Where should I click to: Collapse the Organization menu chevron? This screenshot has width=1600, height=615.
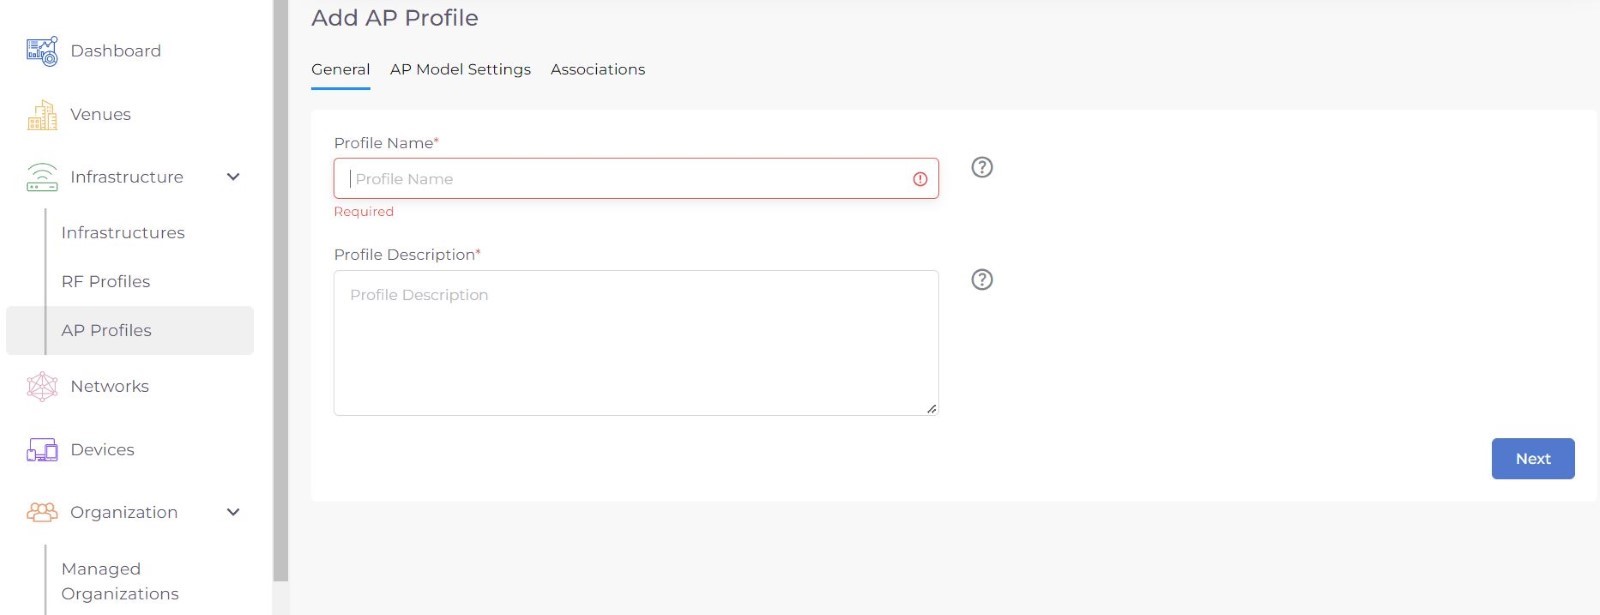point(233,512)
